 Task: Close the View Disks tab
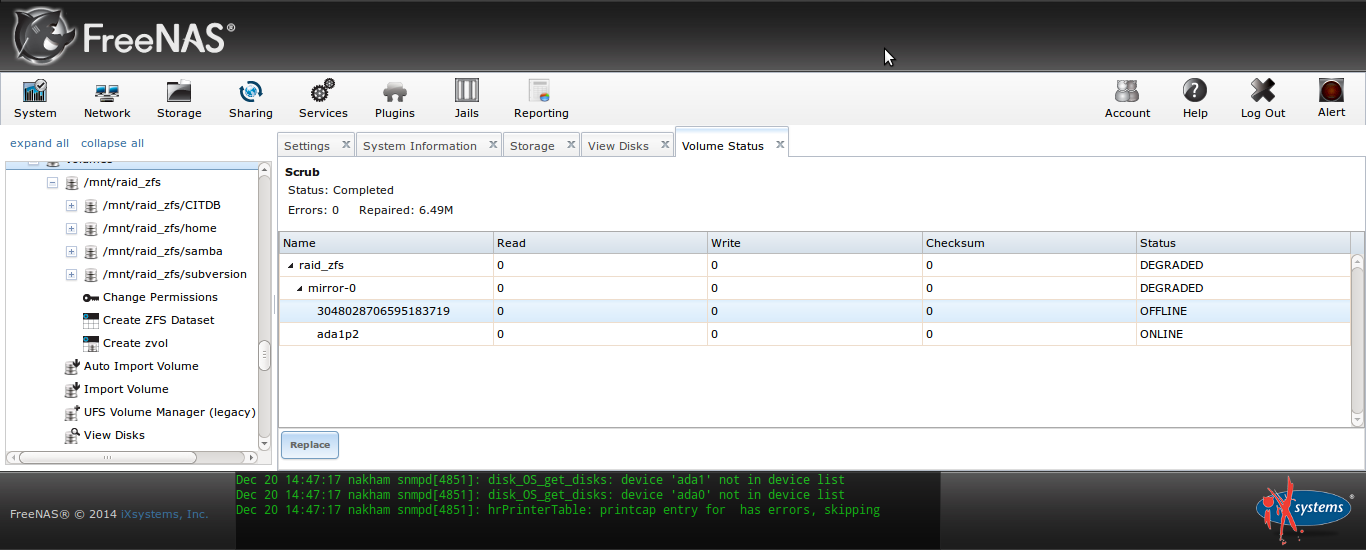[x=664, y=145]
